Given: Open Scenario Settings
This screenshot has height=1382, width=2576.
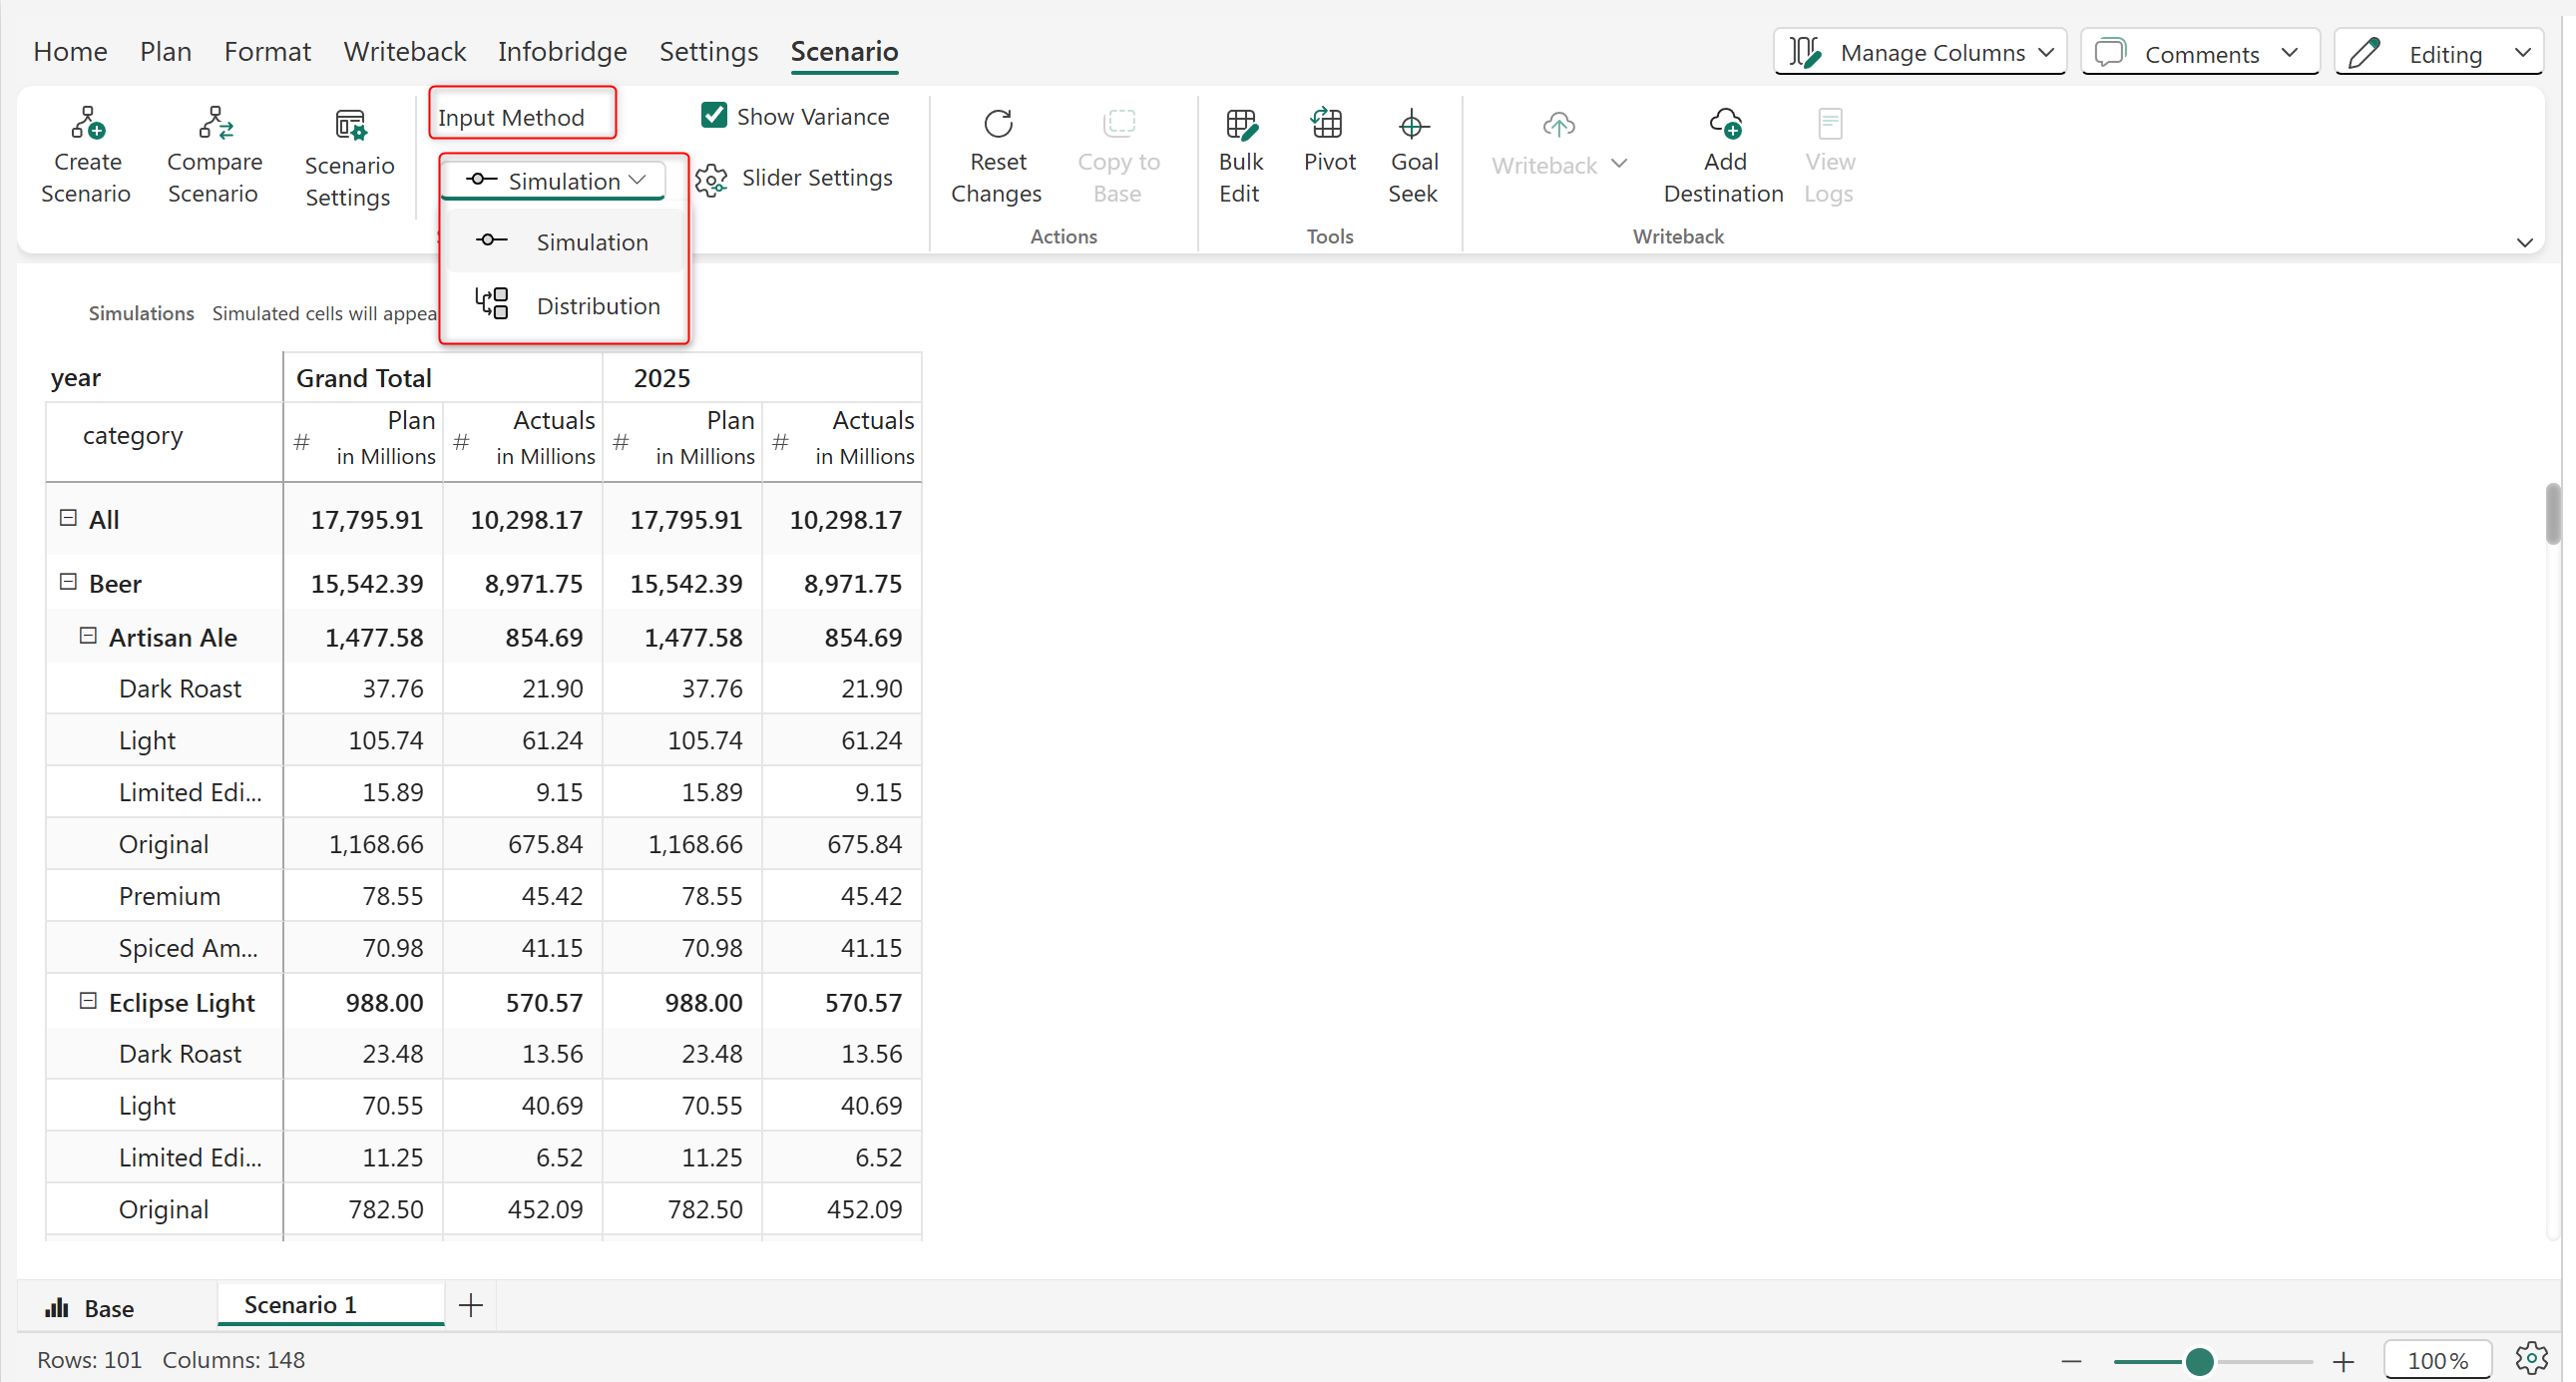Looking at the screenshot, I should 349,126.
